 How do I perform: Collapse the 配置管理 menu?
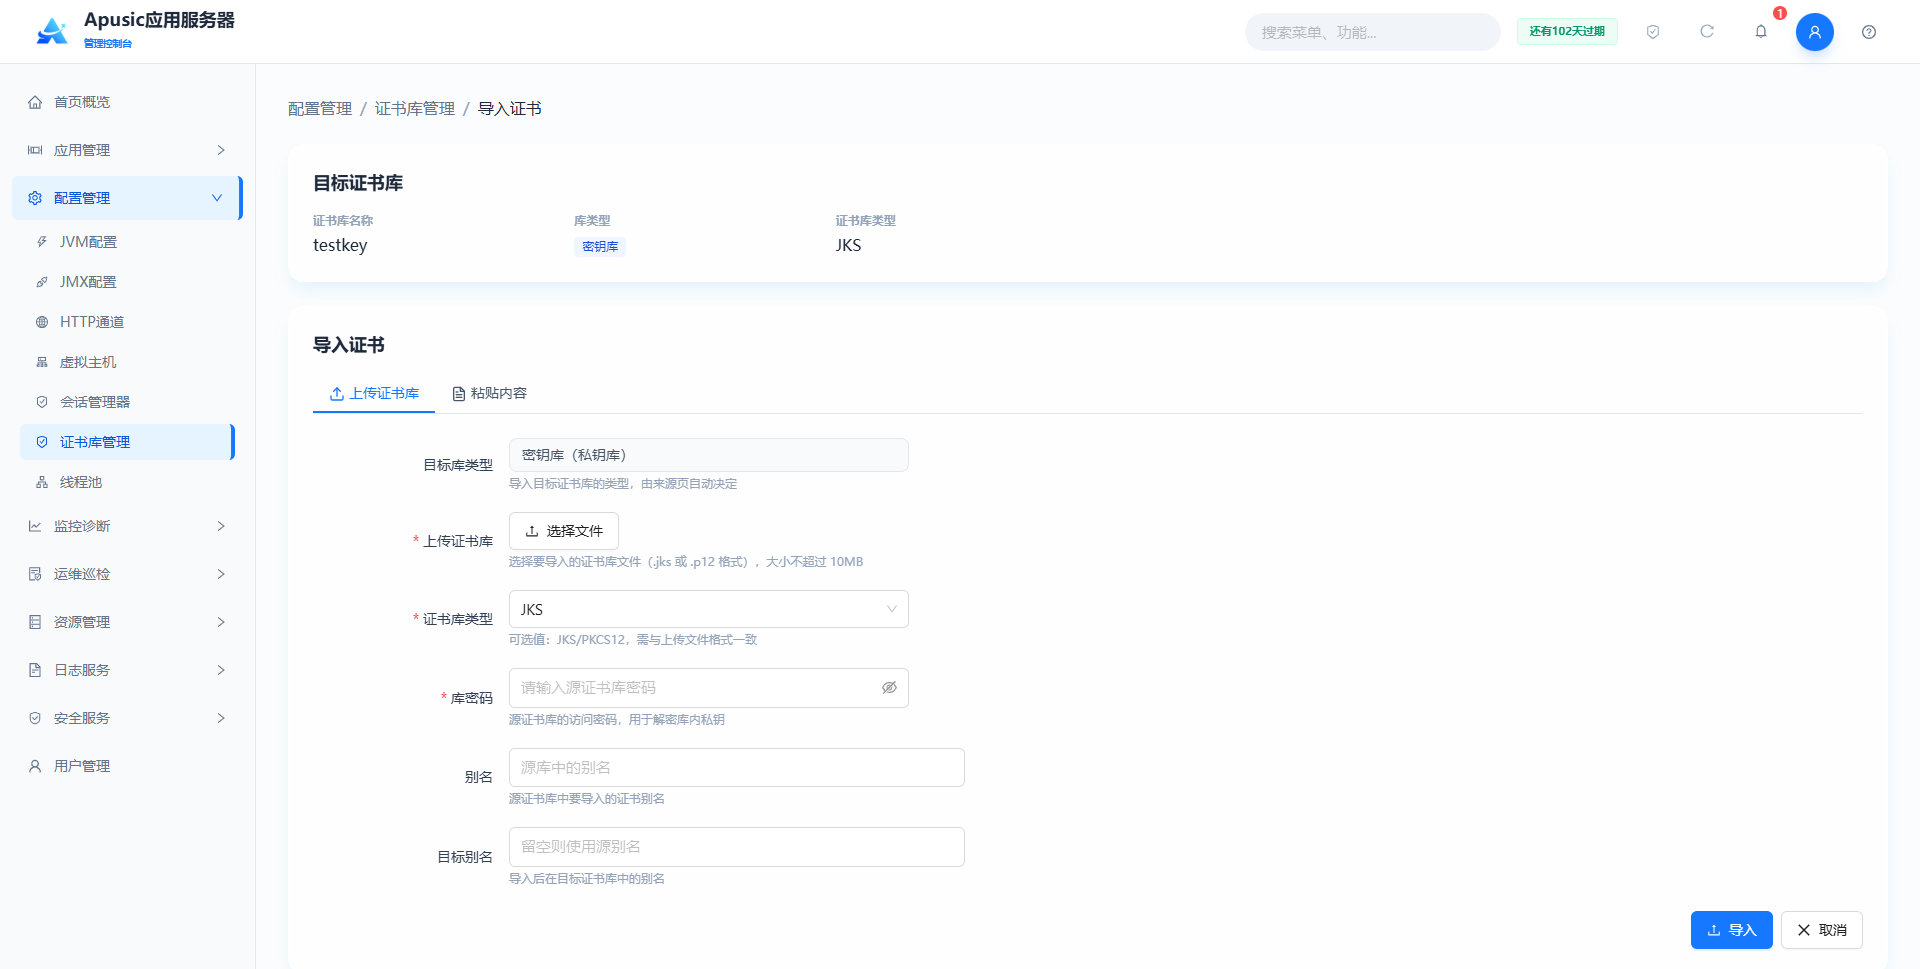pyautogui.click(x=127, y=198)
